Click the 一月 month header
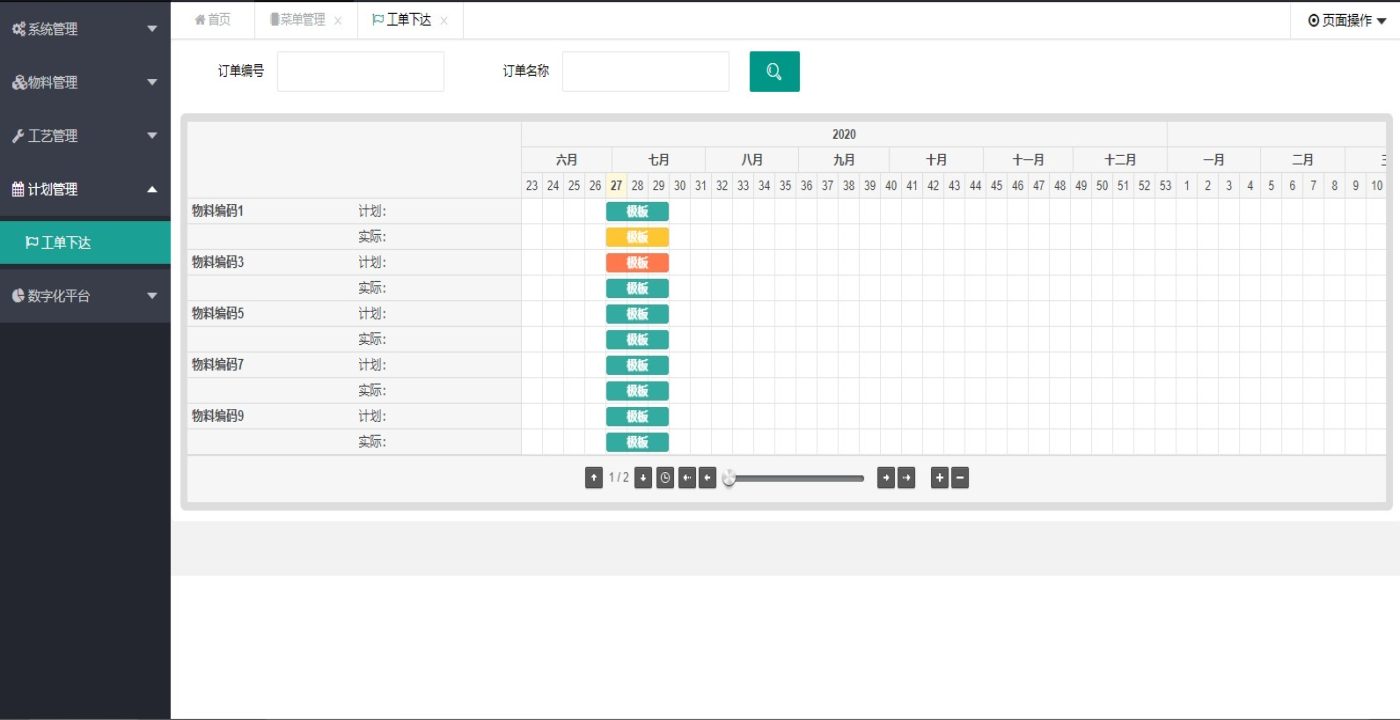This screenshot has width=1400, height=720. pyautogui.click(x=1214, y=160)
